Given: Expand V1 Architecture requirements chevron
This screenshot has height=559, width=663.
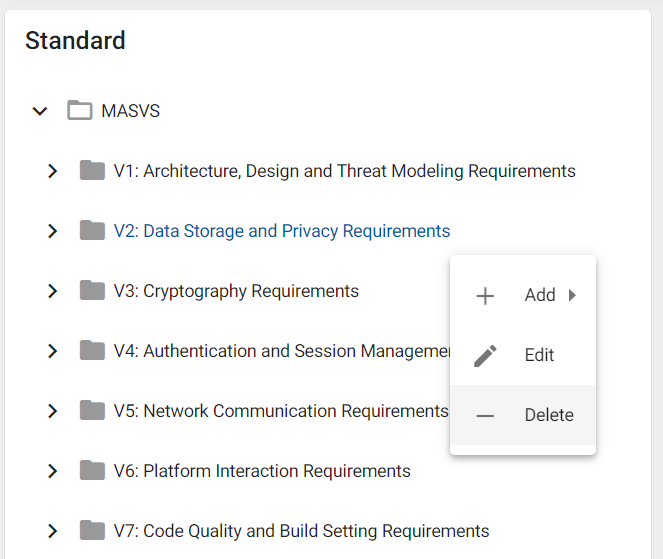Looking at the screenshot, I should click(x=52, y=171).
